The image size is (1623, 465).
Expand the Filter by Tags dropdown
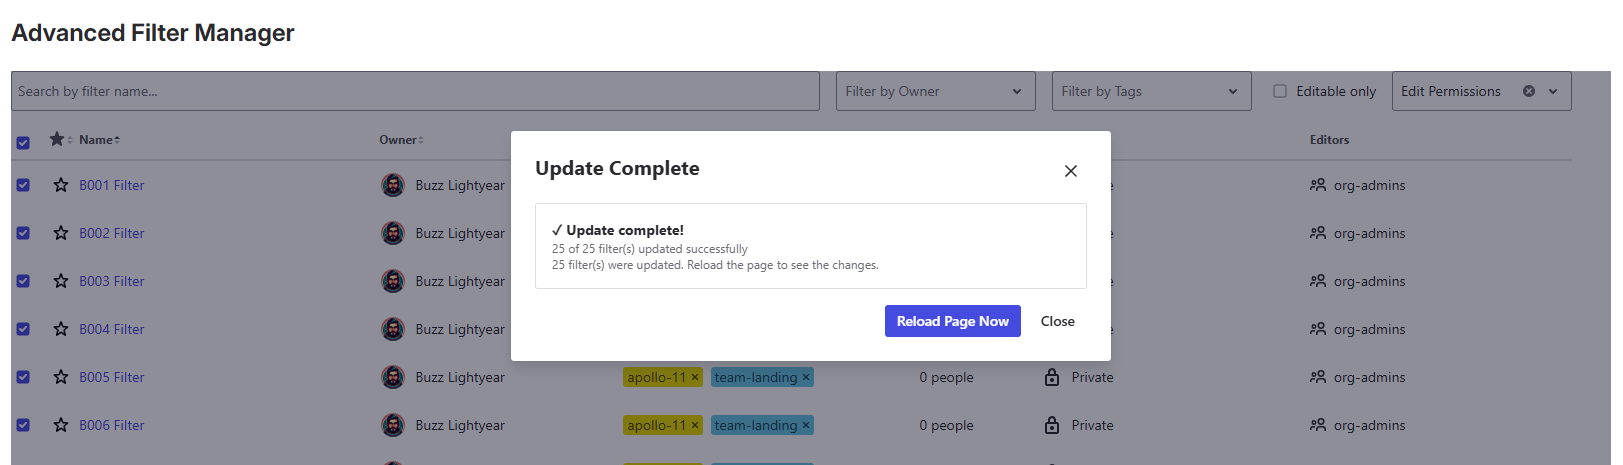tap(1150, 91)
